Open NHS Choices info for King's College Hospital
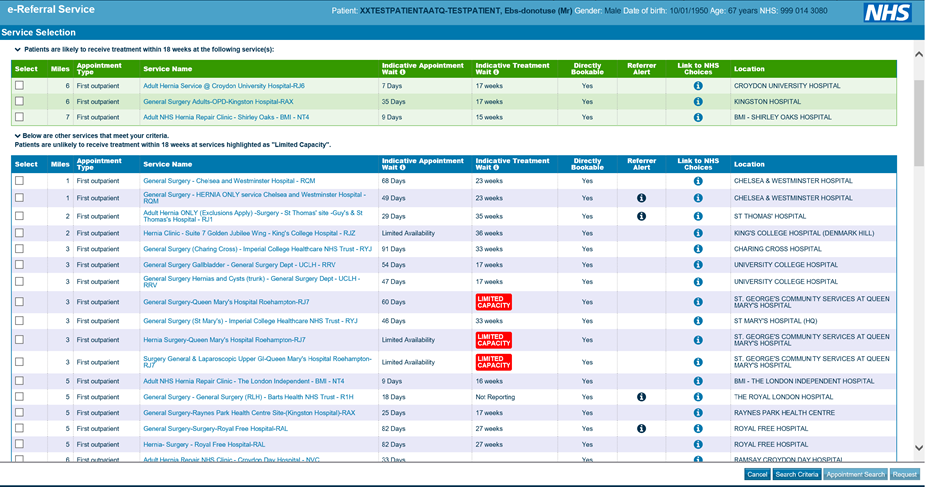Screen dimensions: 926x487 698,233
